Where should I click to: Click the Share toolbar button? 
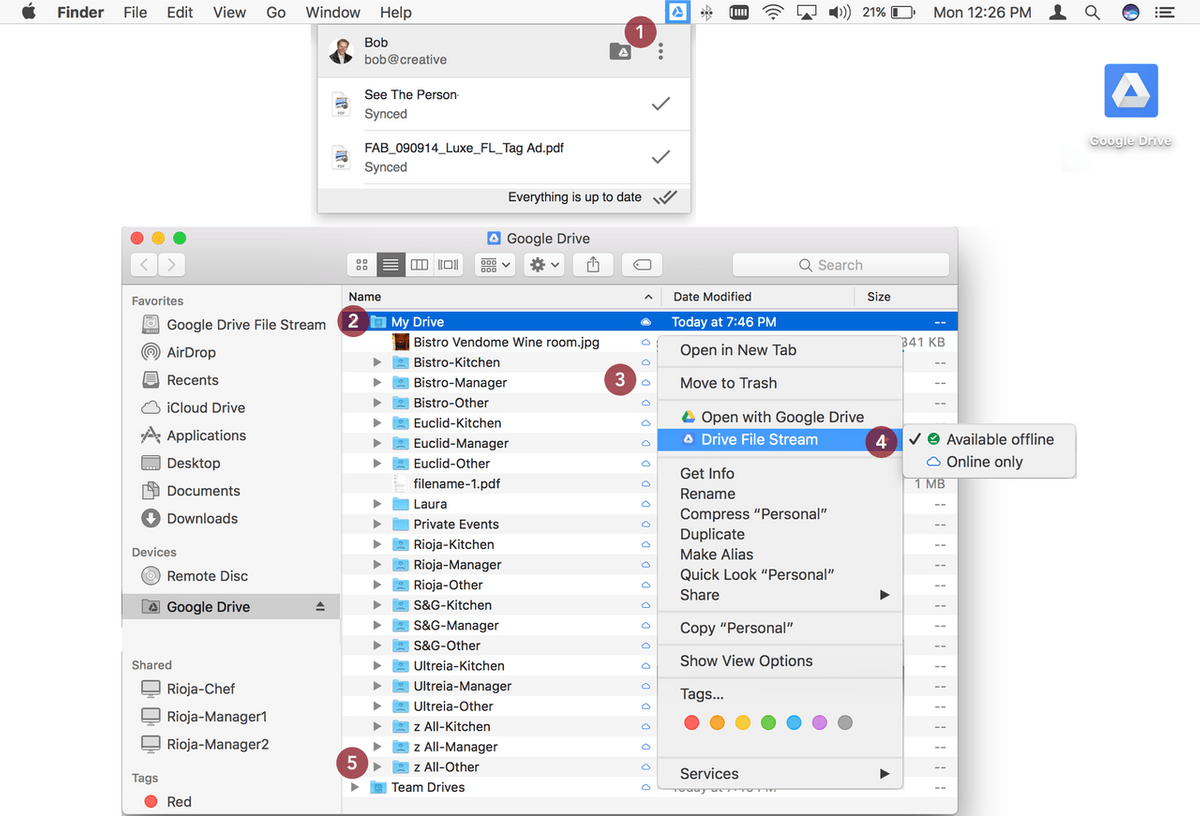(x=593, y=265)
